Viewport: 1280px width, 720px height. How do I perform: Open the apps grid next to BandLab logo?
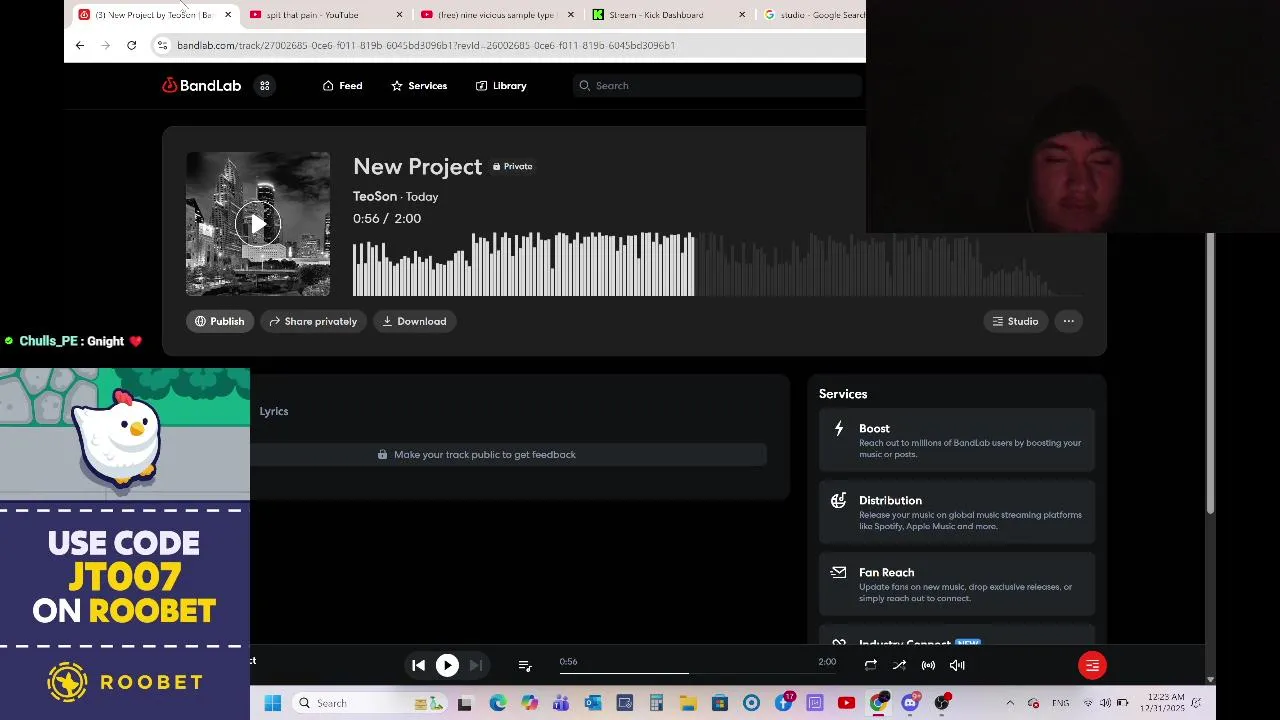point(265,86)
